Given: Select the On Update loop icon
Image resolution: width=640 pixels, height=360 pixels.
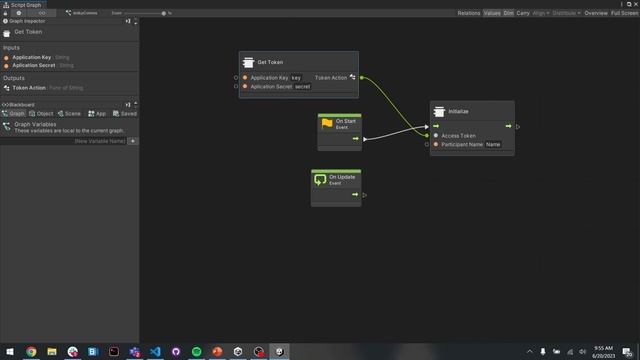Looking at the screenshot, I should pos(320,180).
